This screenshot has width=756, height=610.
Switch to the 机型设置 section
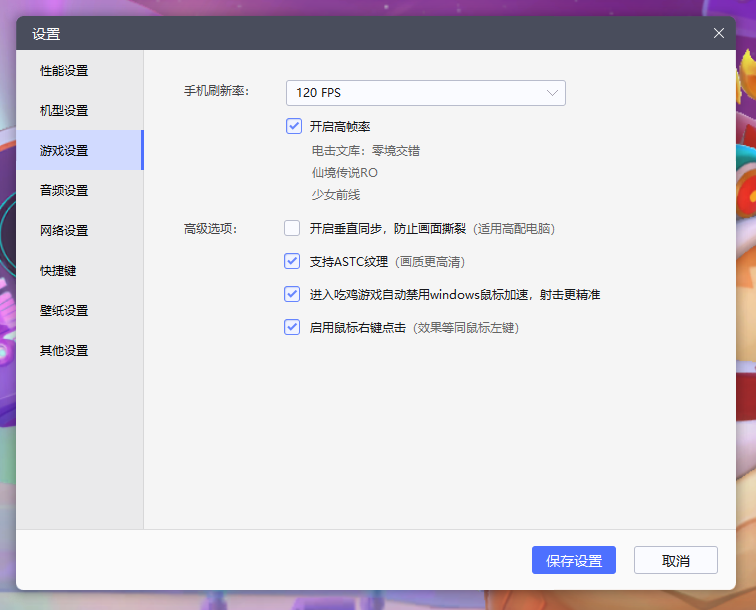pyautogui.click(x=64, y=111)
